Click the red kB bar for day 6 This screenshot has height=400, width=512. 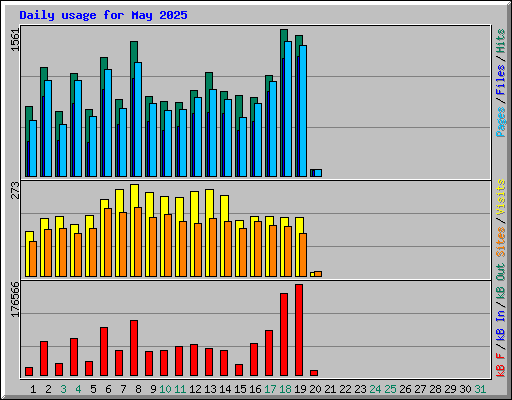pos(104,351)
